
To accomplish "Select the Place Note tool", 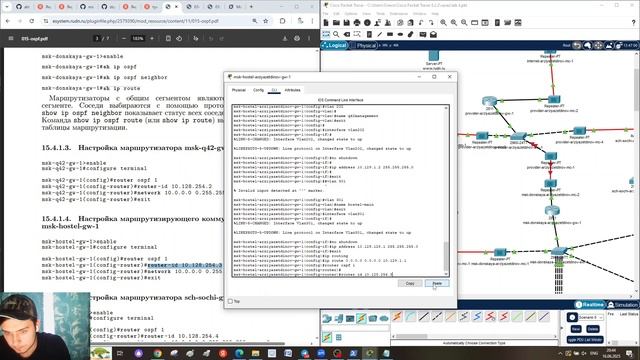I will [369, 34].
